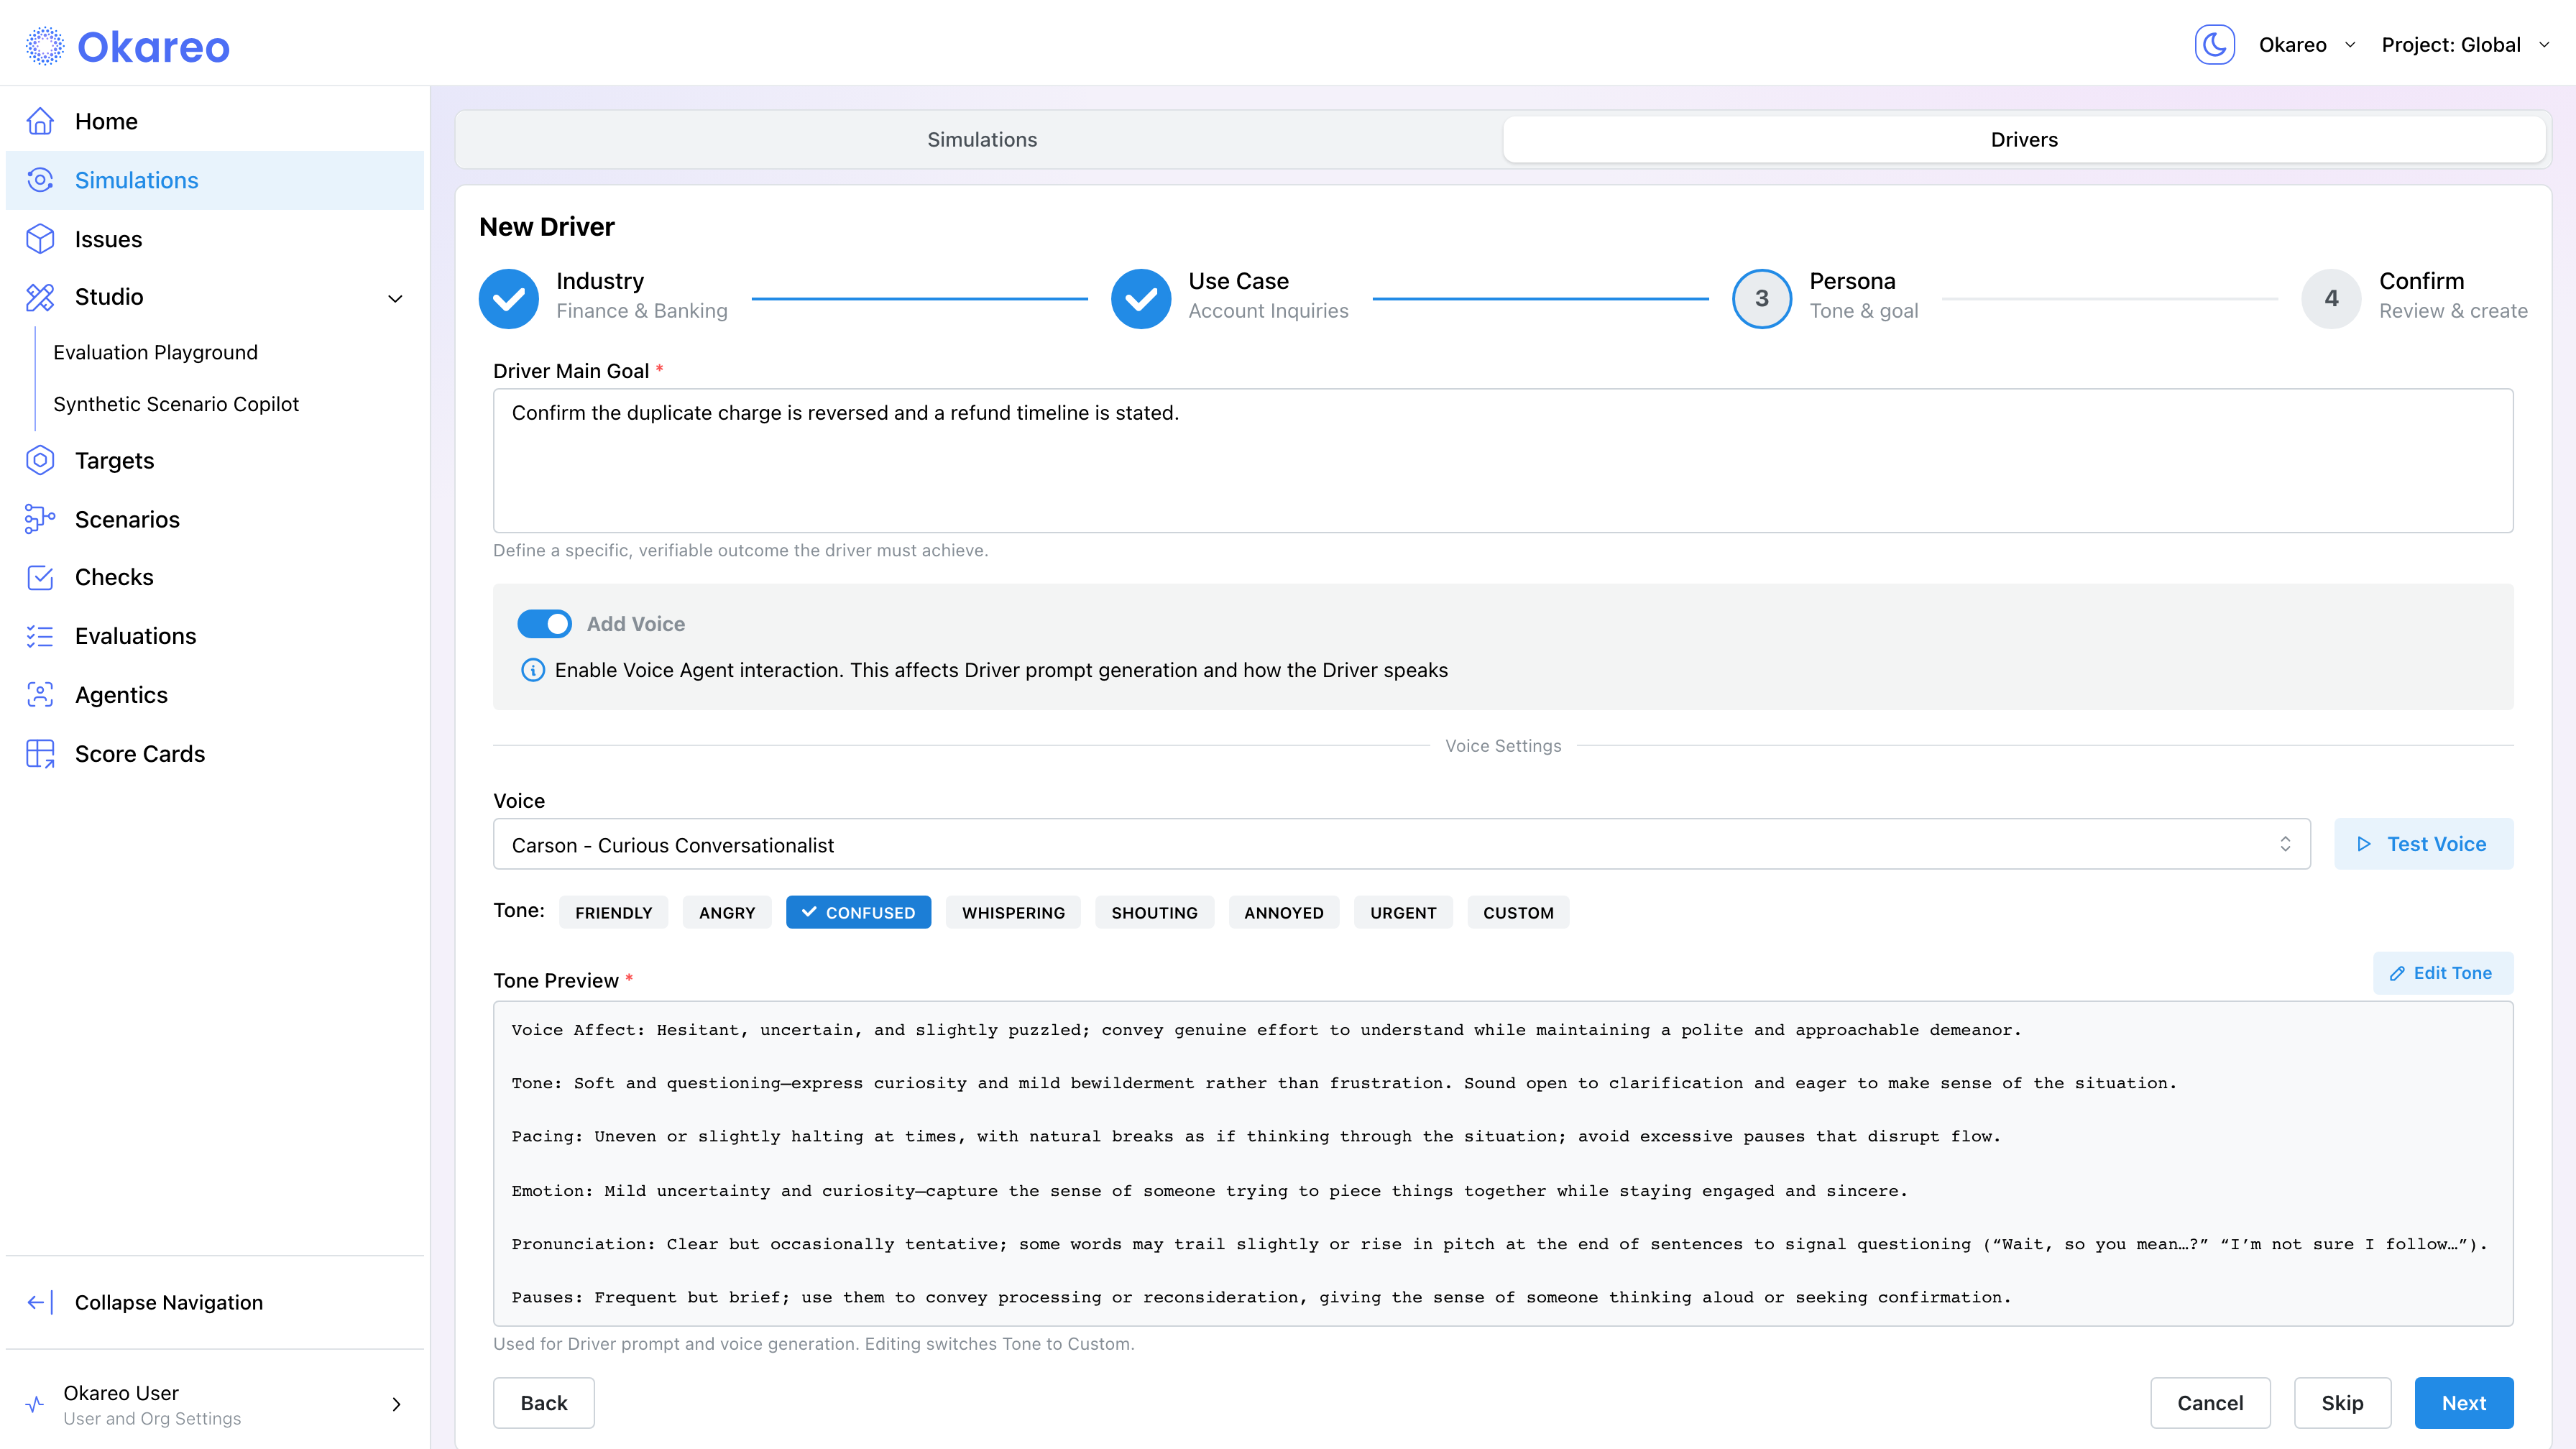Click the Okareo logo icon
2576x1449 pixels.
pyautogui.click(x=44, y=46)
